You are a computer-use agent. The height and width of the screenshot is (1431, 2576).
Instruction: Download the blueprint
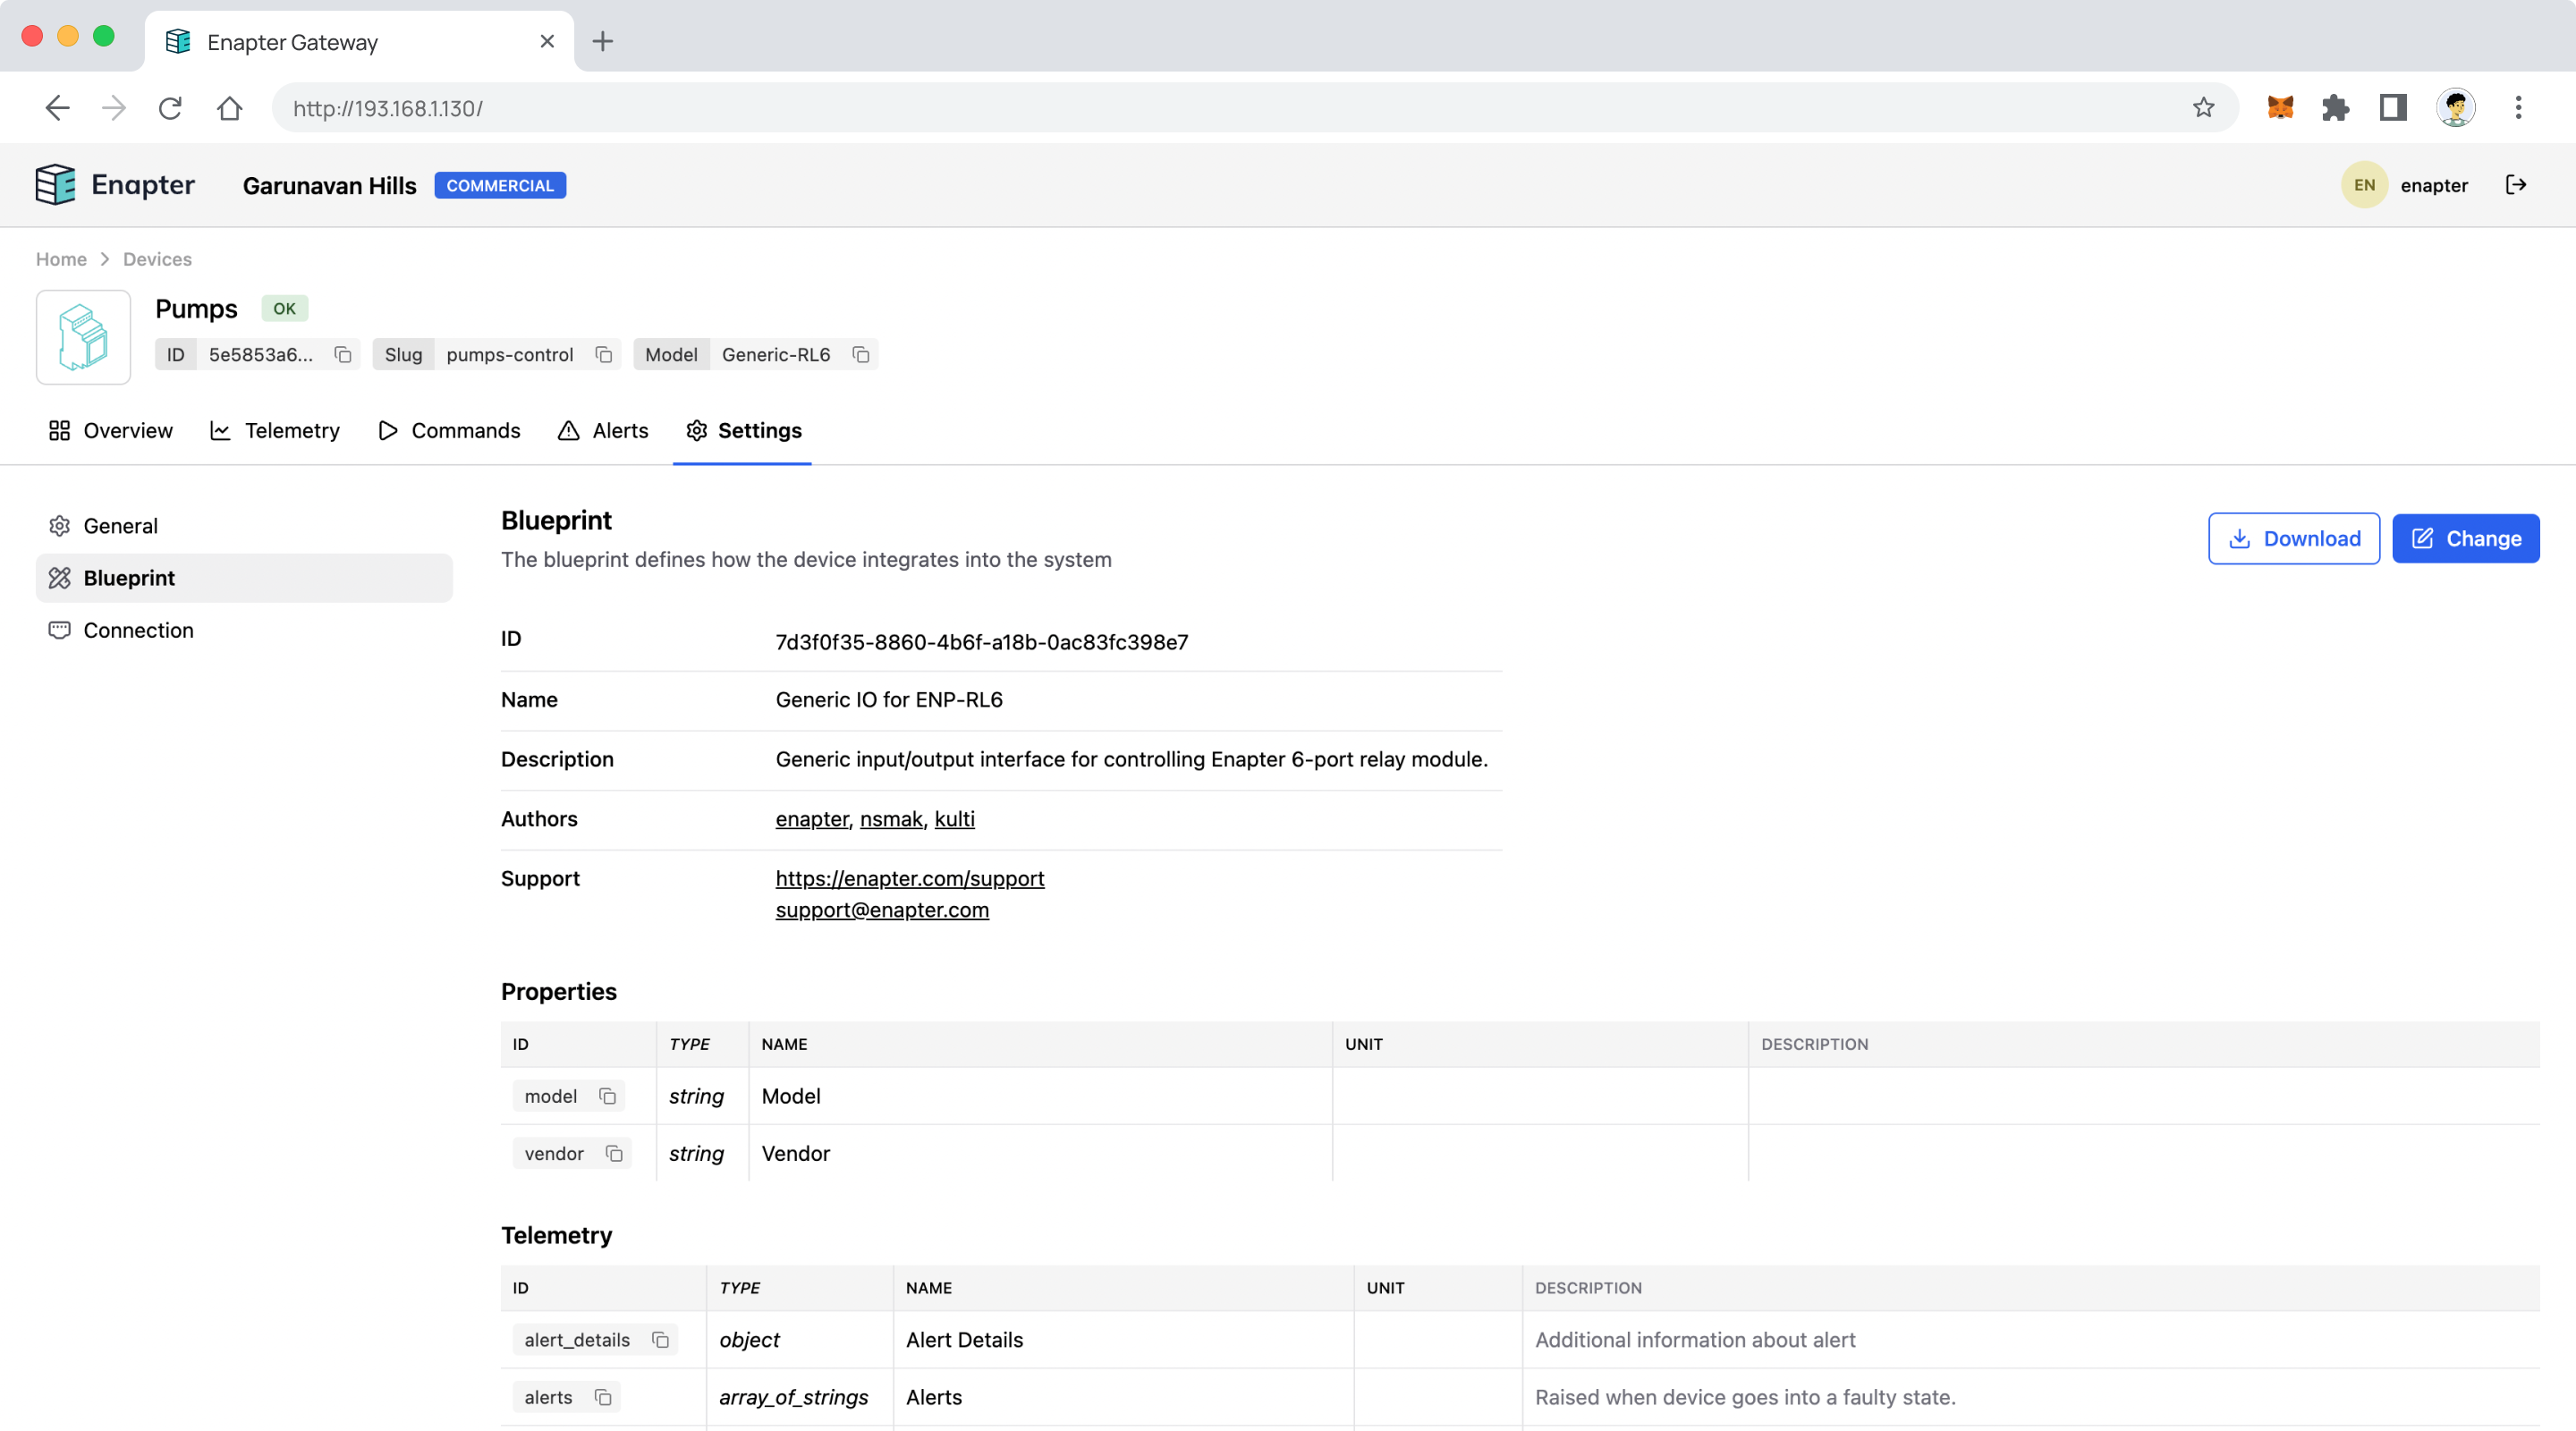click(2293, 539)
